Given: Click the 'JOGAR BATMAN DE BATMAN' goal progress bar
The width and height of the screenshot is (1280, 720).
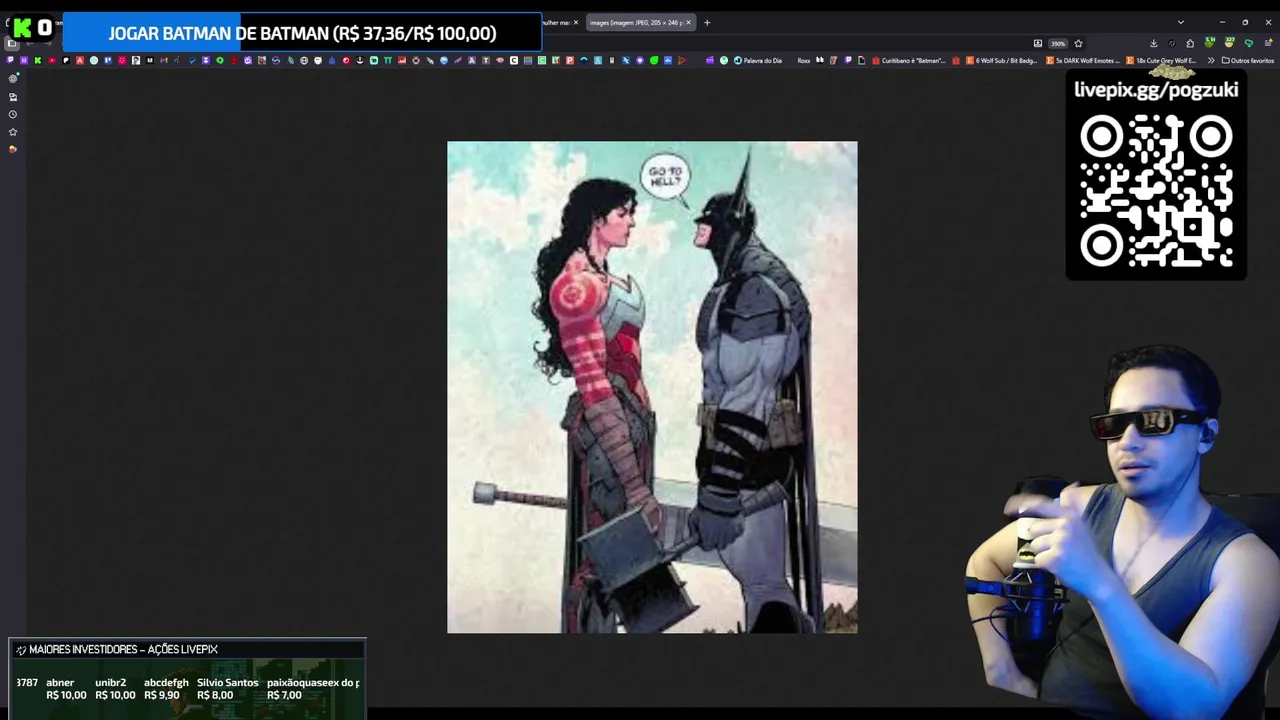Looking at the screenshot, I should click(302, 33).
